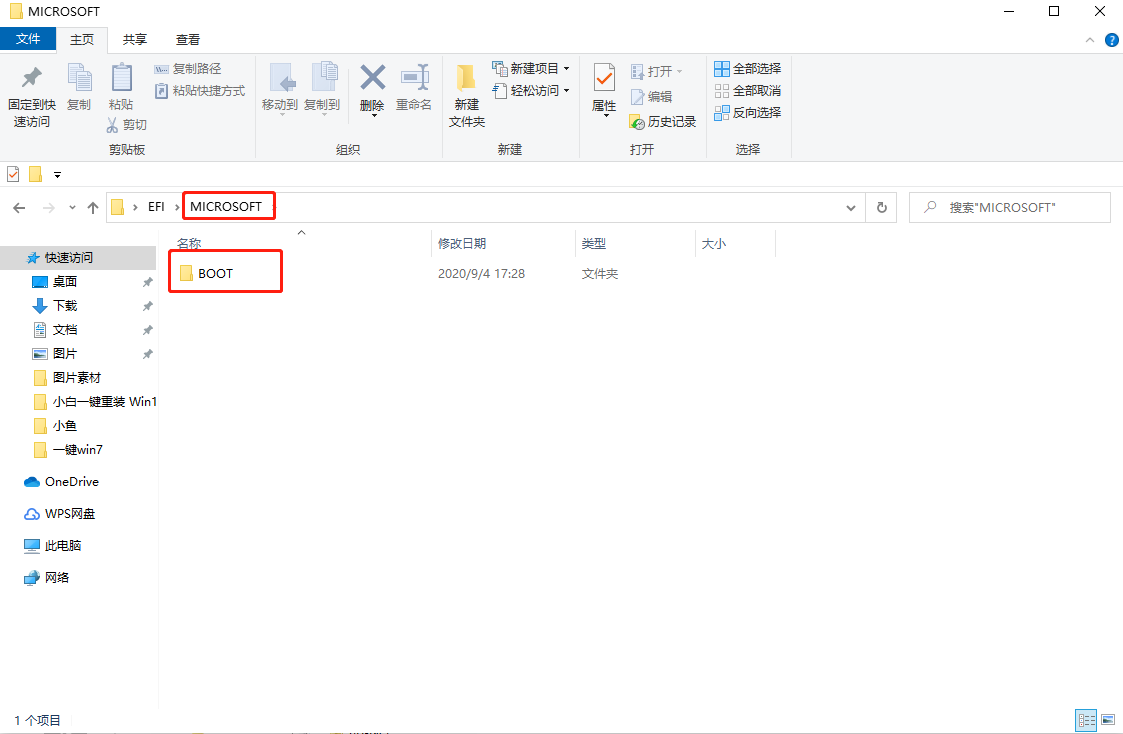Switch to the 共享 (Share) tab
The height and width of the screenshot is (734, 1123).
[135, 40]
